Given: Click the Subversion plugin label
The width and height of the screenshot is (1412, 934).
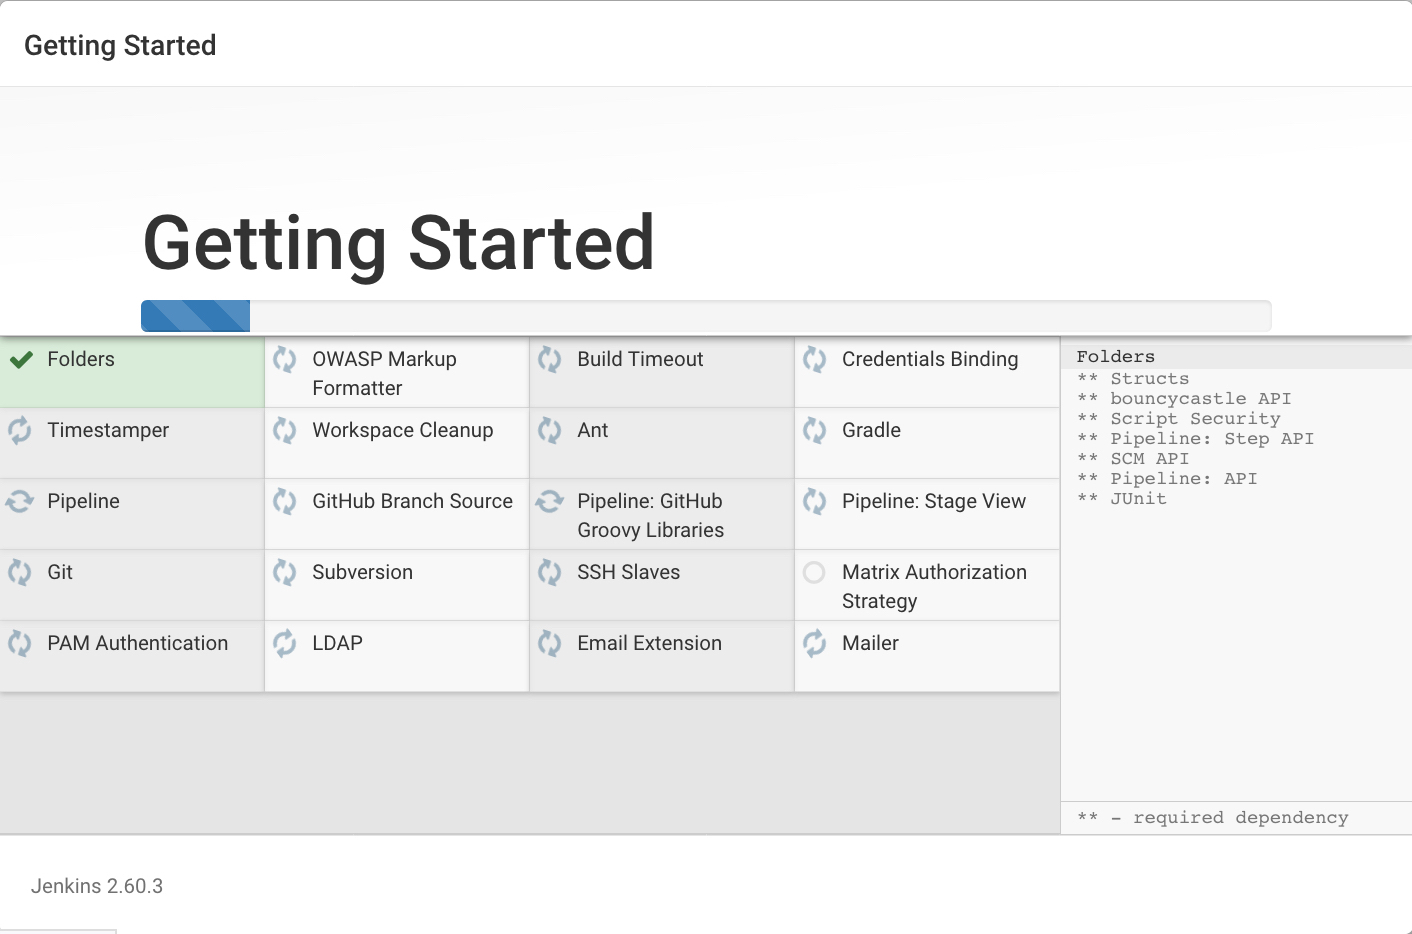Looking at the screenshot, I should pyautogui.click(x=362, y=573).
